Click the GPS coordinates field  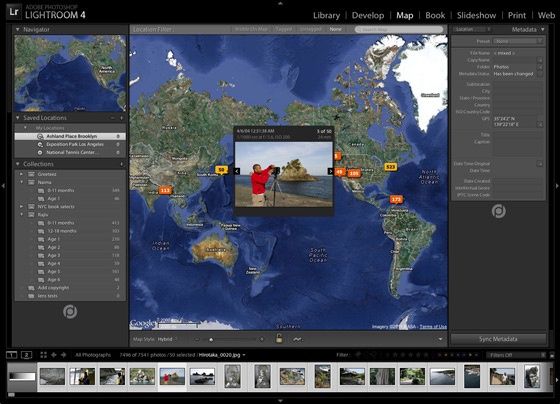pos(515,121)
